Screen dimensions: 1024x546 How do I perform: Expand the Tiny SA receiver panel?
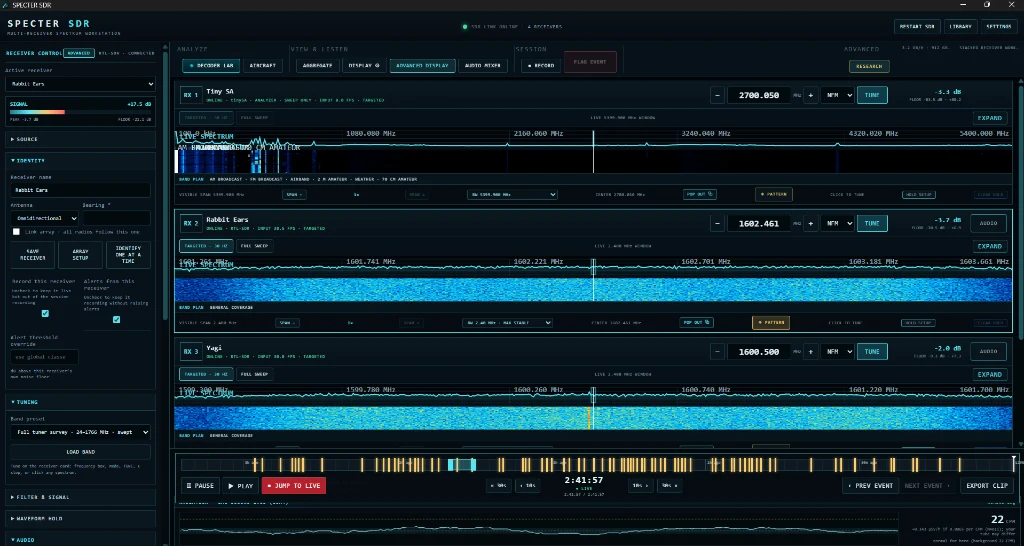[990, 118]
